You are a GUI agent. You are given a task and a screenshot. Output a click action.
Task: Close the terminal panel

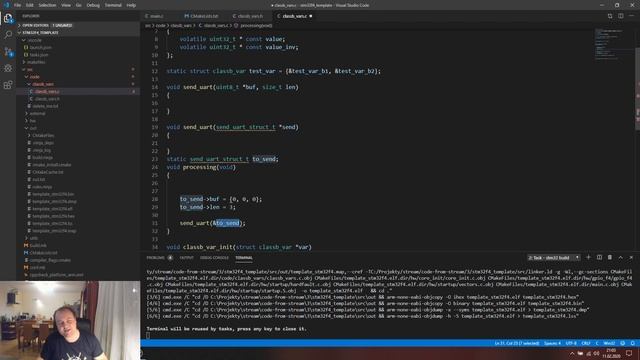pos(631,258)
